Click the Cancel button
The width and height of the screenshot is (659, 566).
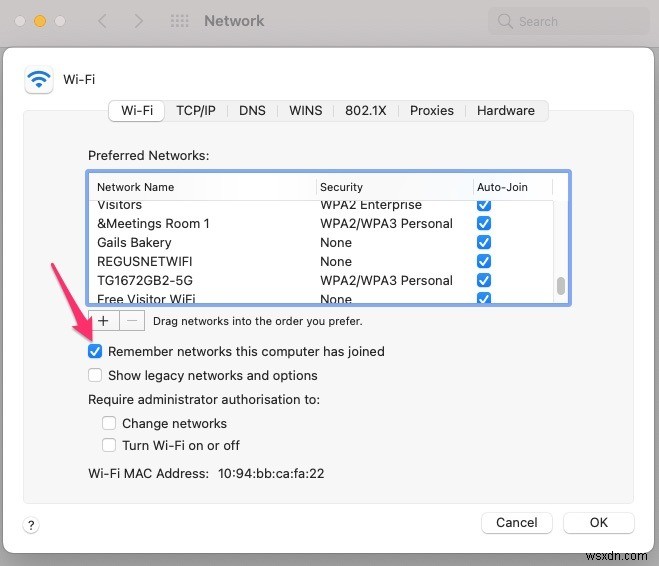[x=517, y=523]
